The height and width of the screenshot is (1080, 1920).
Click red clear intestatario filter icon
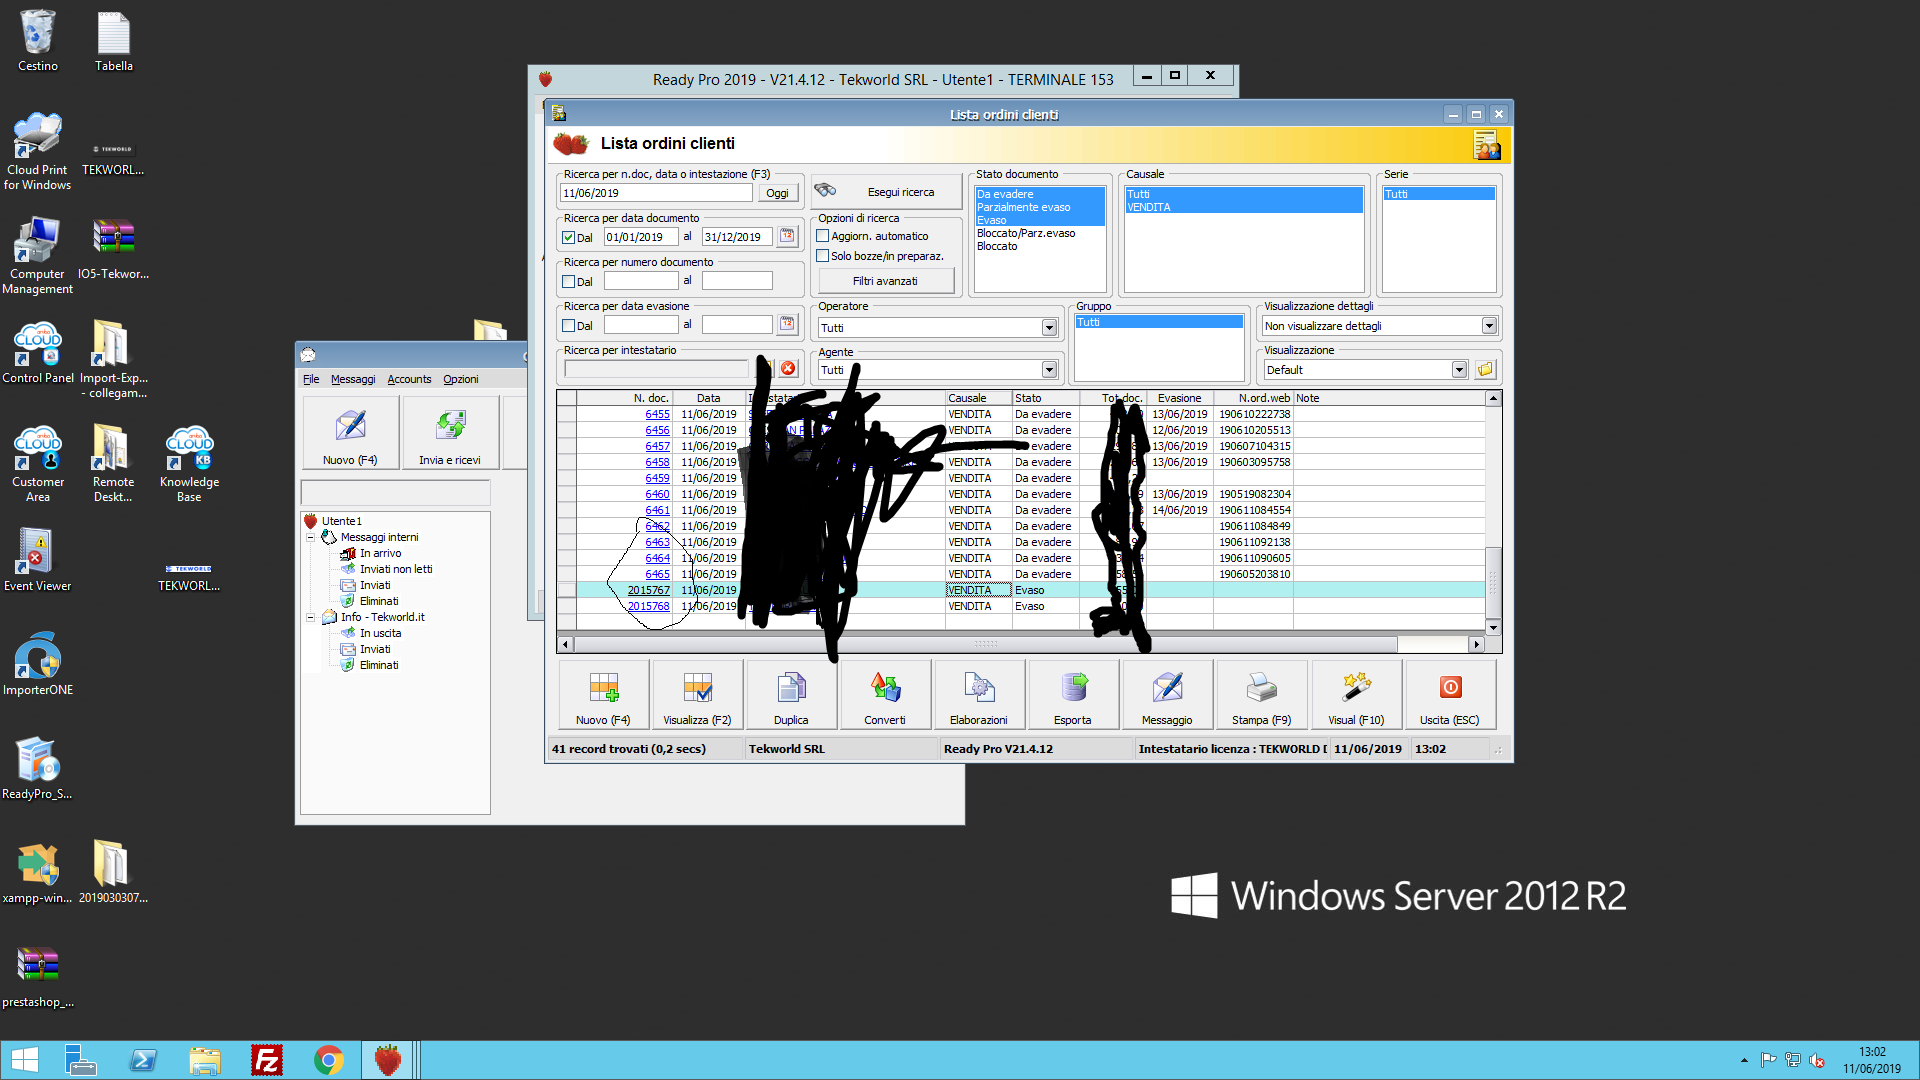tap(788, 369)
